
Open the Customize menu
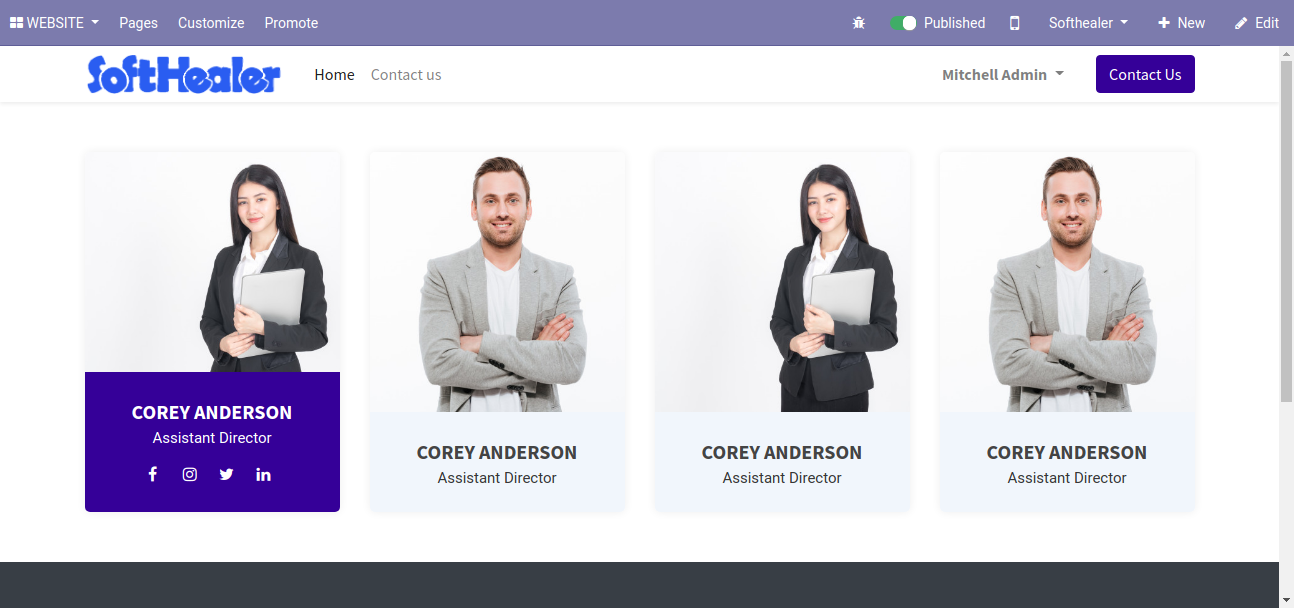pyautogui.click(x=211, y=23)
